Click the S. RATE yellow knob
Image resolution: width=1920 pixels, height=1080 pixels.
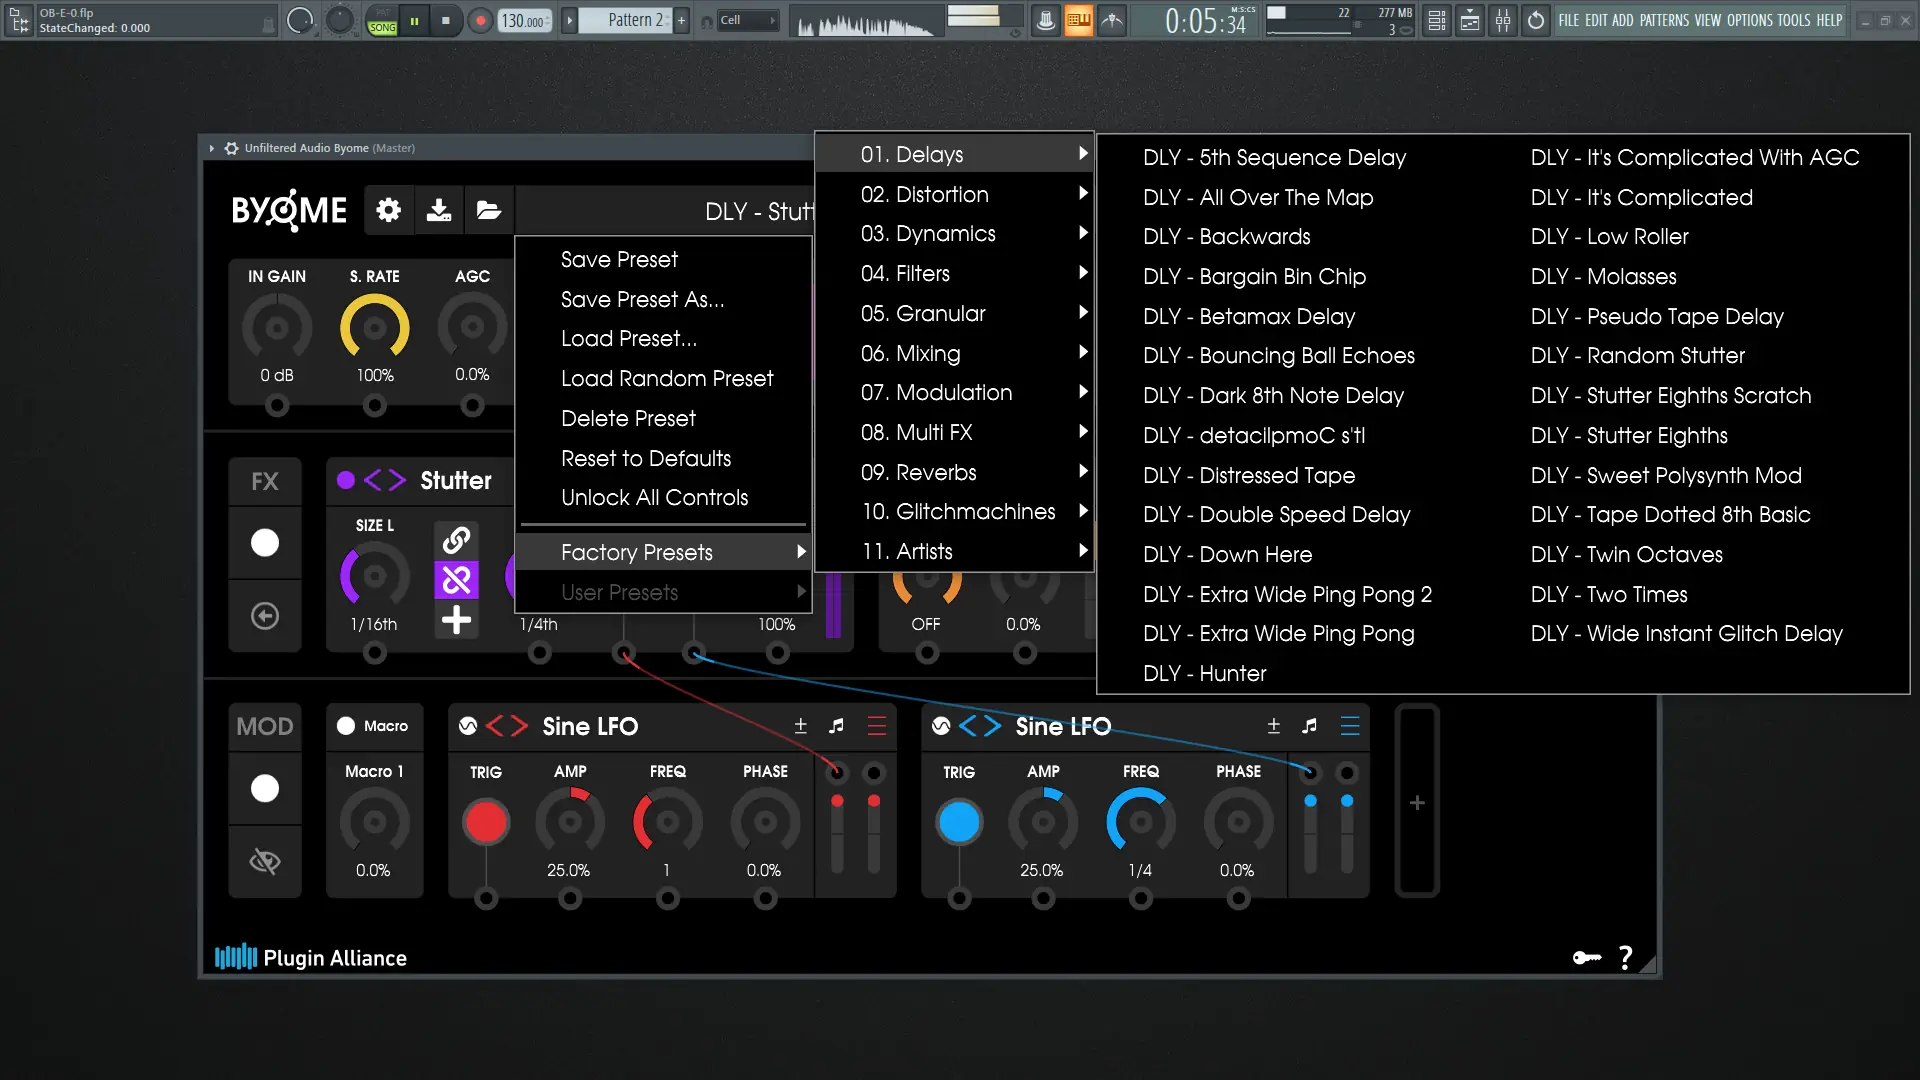tap(375, 327)
